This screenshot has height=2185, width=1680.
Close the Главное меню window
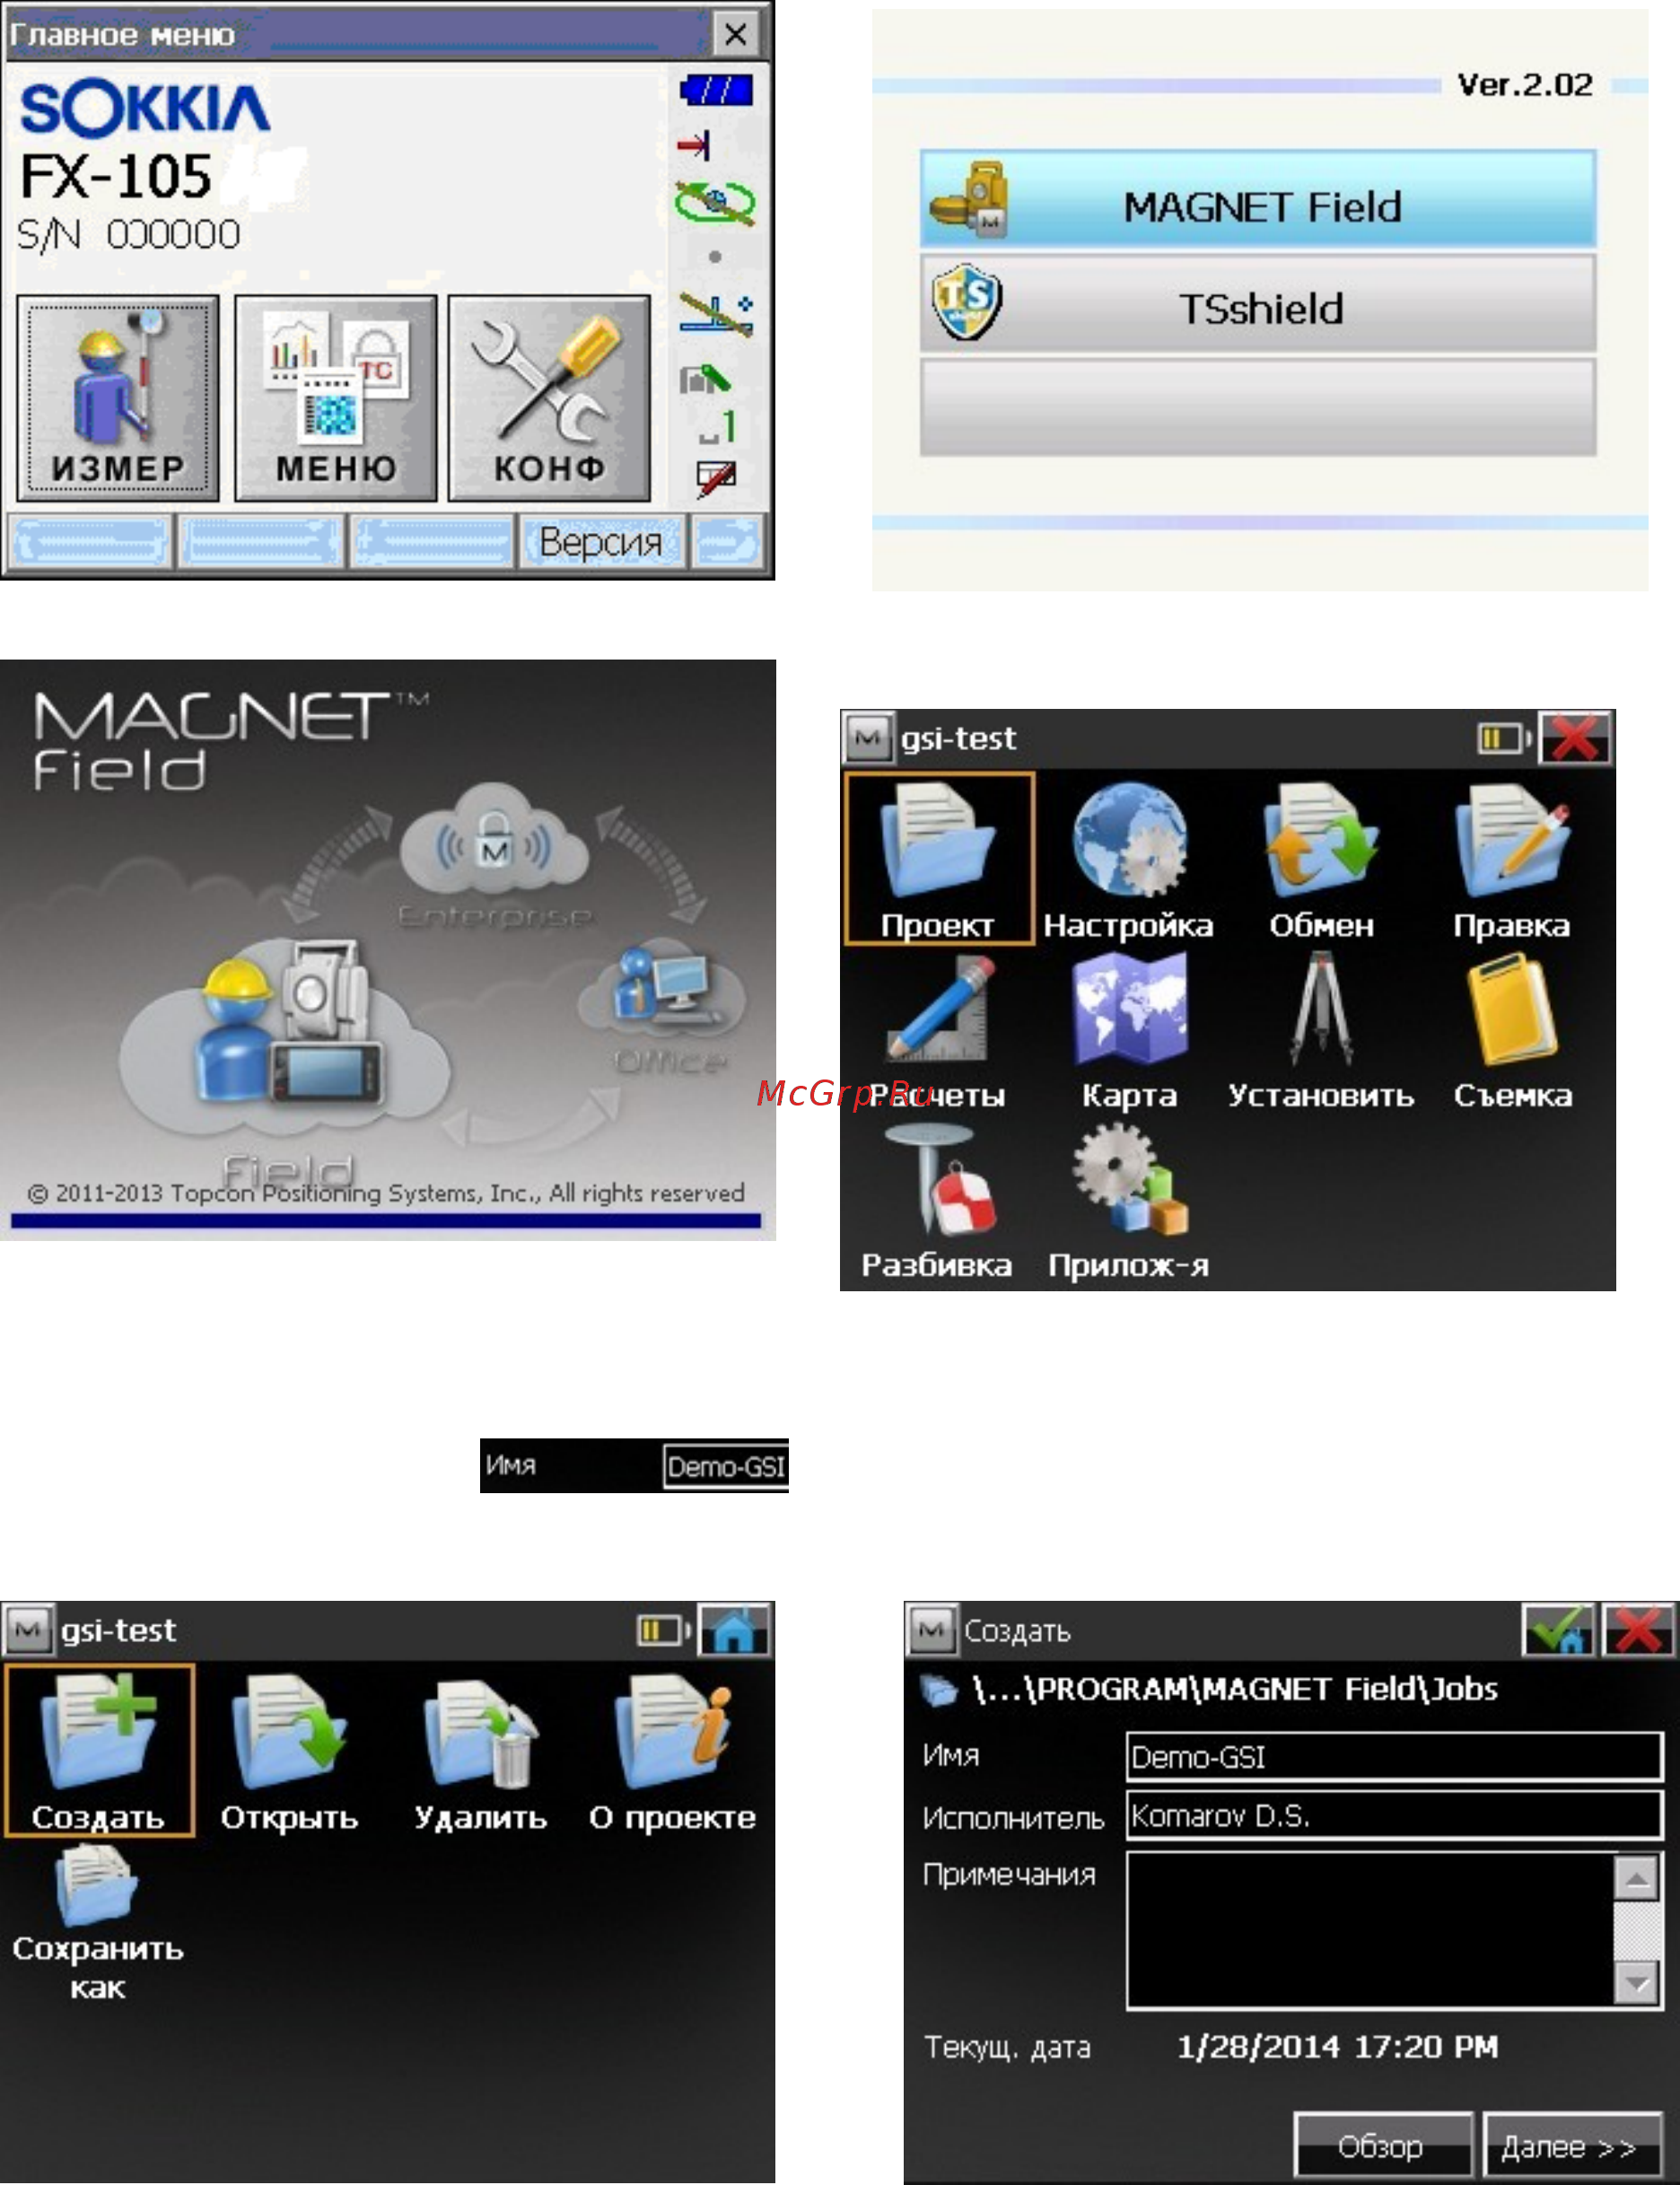tap(735, 35)
